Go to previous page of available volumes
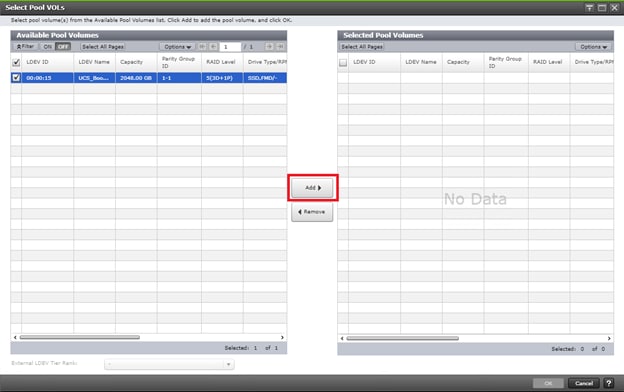This screenshot has width=624, height=392. click(213, 47)
